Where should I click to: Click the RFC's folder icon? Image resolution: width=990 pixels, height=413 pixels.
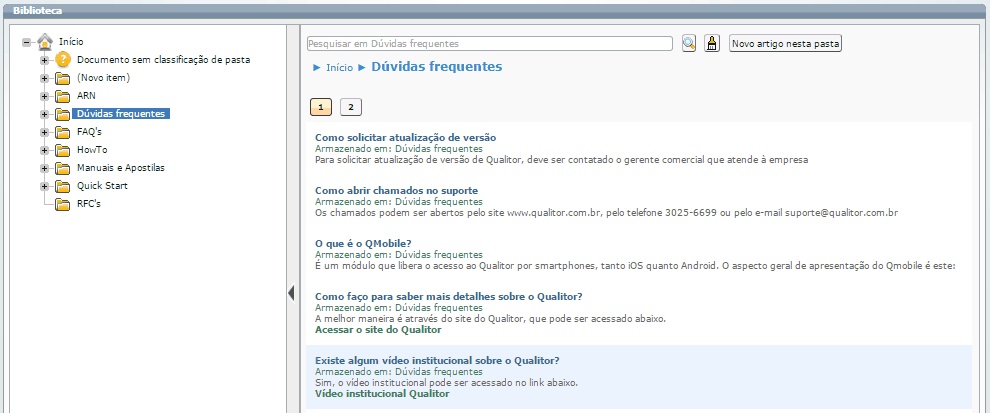63,204
